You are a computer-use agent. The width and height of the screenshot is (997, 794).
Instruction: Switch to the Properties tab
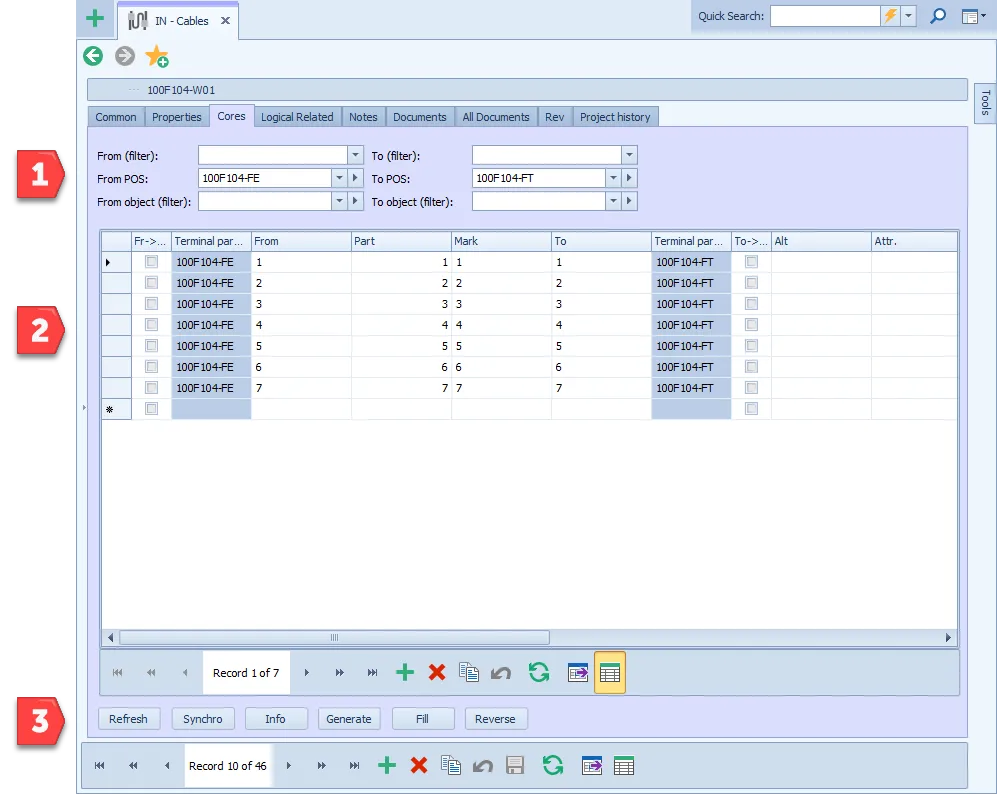[x=177, y=117]
